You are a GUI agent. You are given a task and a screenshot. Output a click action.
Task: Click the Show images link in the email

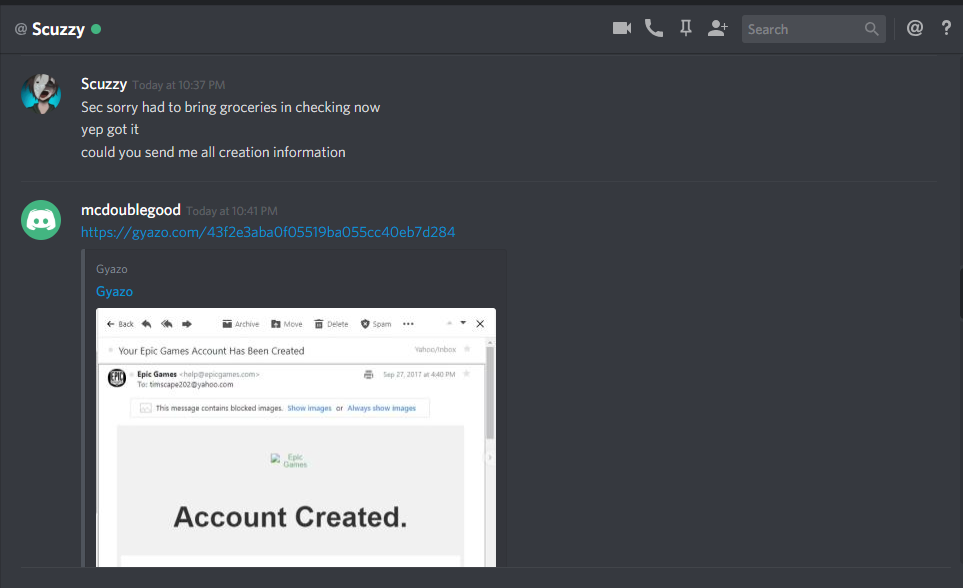(x=309, y=408)
